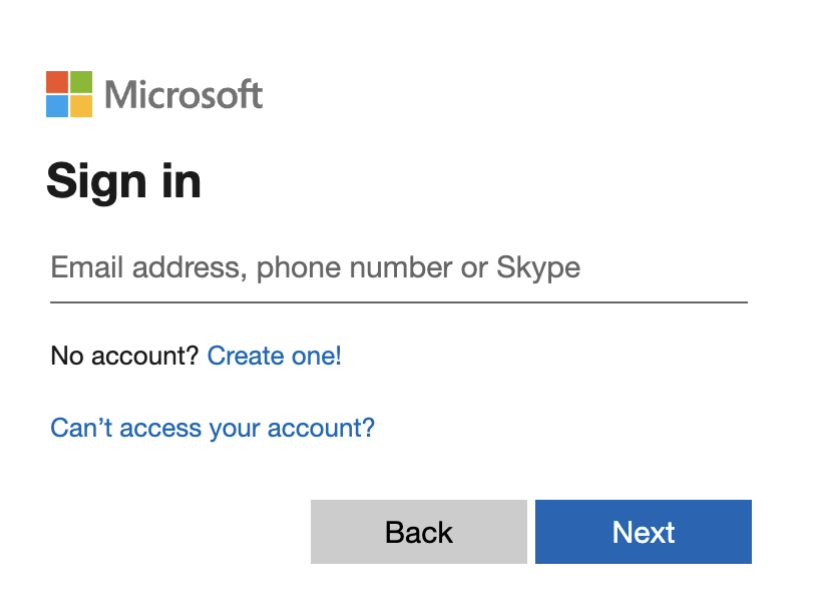The width and height of the screenshot is (822, 612).
Task: Start account creation via Create one!
Action: (274, 356)
